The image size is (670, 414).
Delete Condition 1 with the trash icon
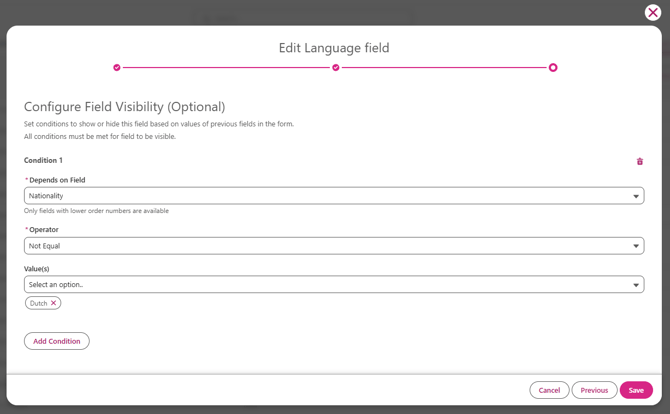click(x=640, y=161)
